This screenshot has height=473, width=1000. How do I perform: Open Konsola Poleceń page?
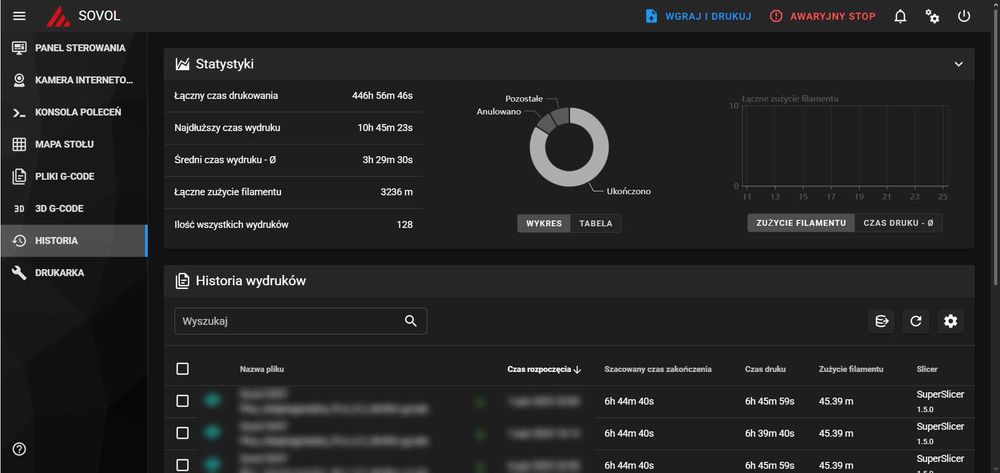point(73,112)
